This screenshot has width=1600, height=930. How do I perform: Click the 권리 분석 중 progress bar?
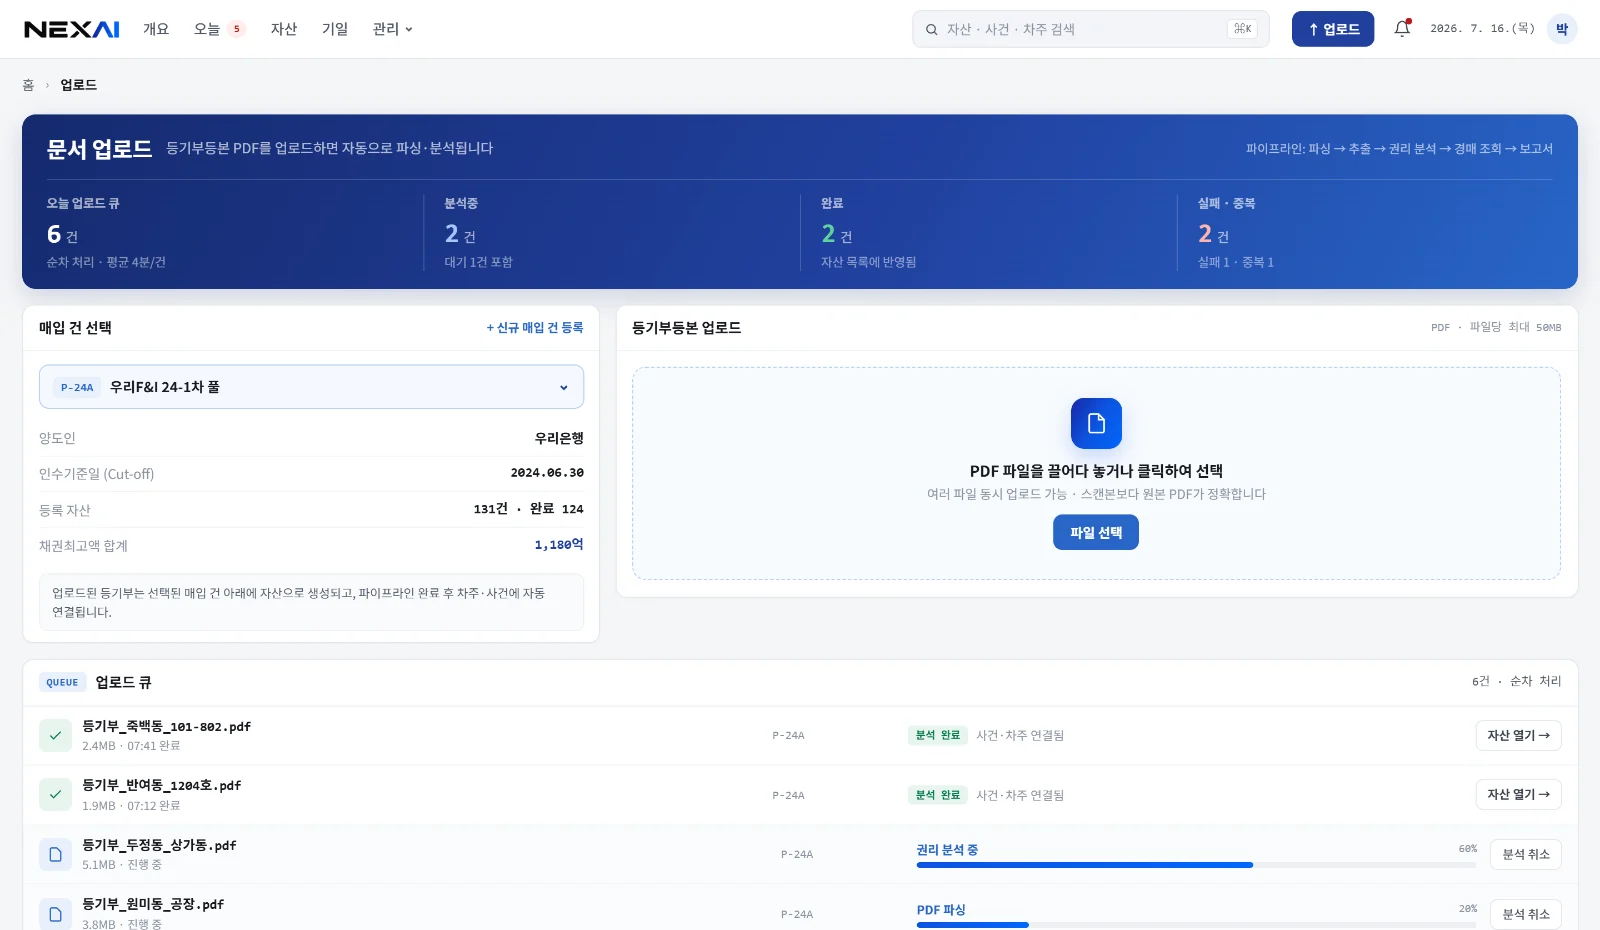coord(1196,865)
